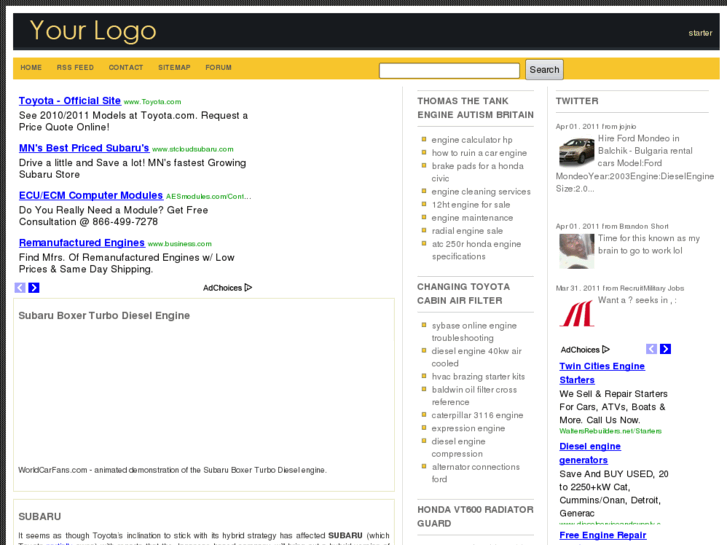Open diesel engine compression link
This screenshot has height=545, width=727.
(x=459, y=448)
